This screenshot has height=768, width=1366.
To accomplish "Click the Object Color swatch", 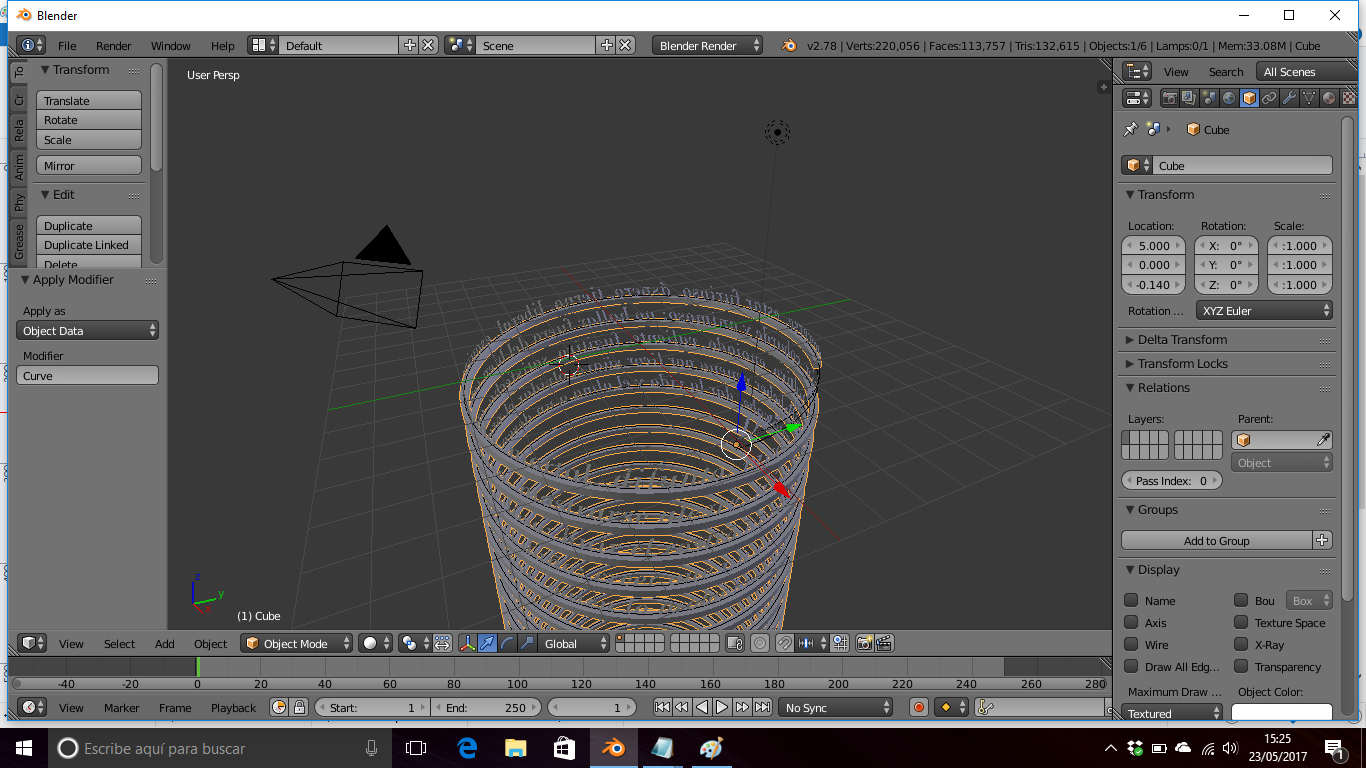I will pyautogui.click(x=1281, y=712).
